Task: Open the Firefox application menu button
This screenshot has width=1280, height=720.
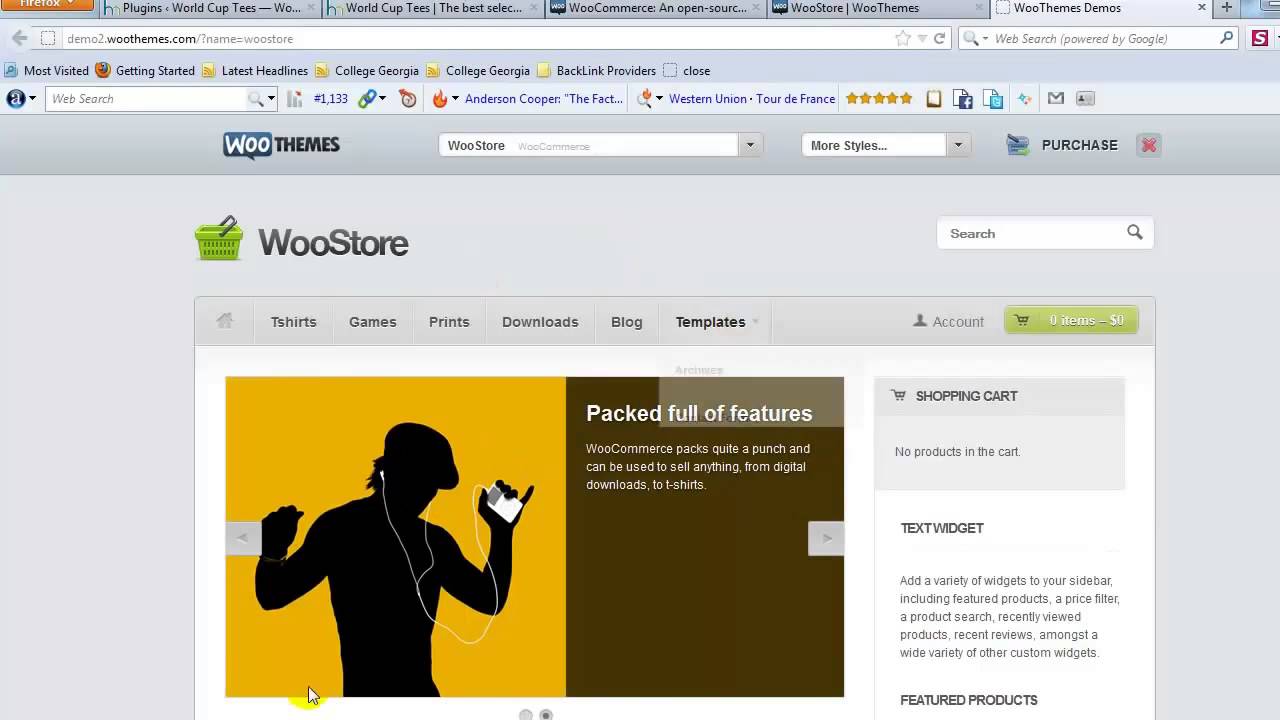Action: 47,5
